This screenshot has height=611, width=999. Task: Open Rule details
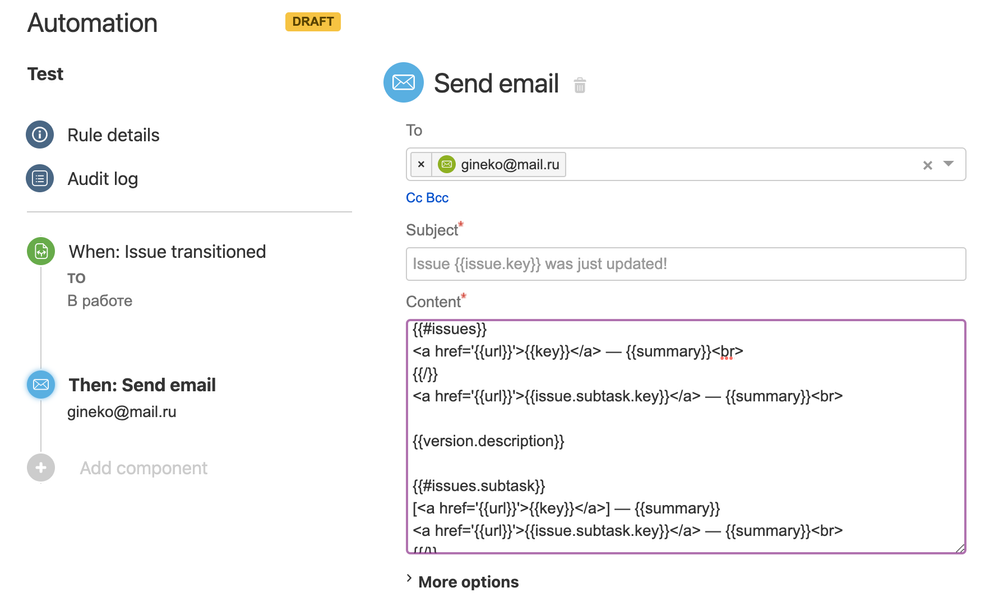coord(113,135)
